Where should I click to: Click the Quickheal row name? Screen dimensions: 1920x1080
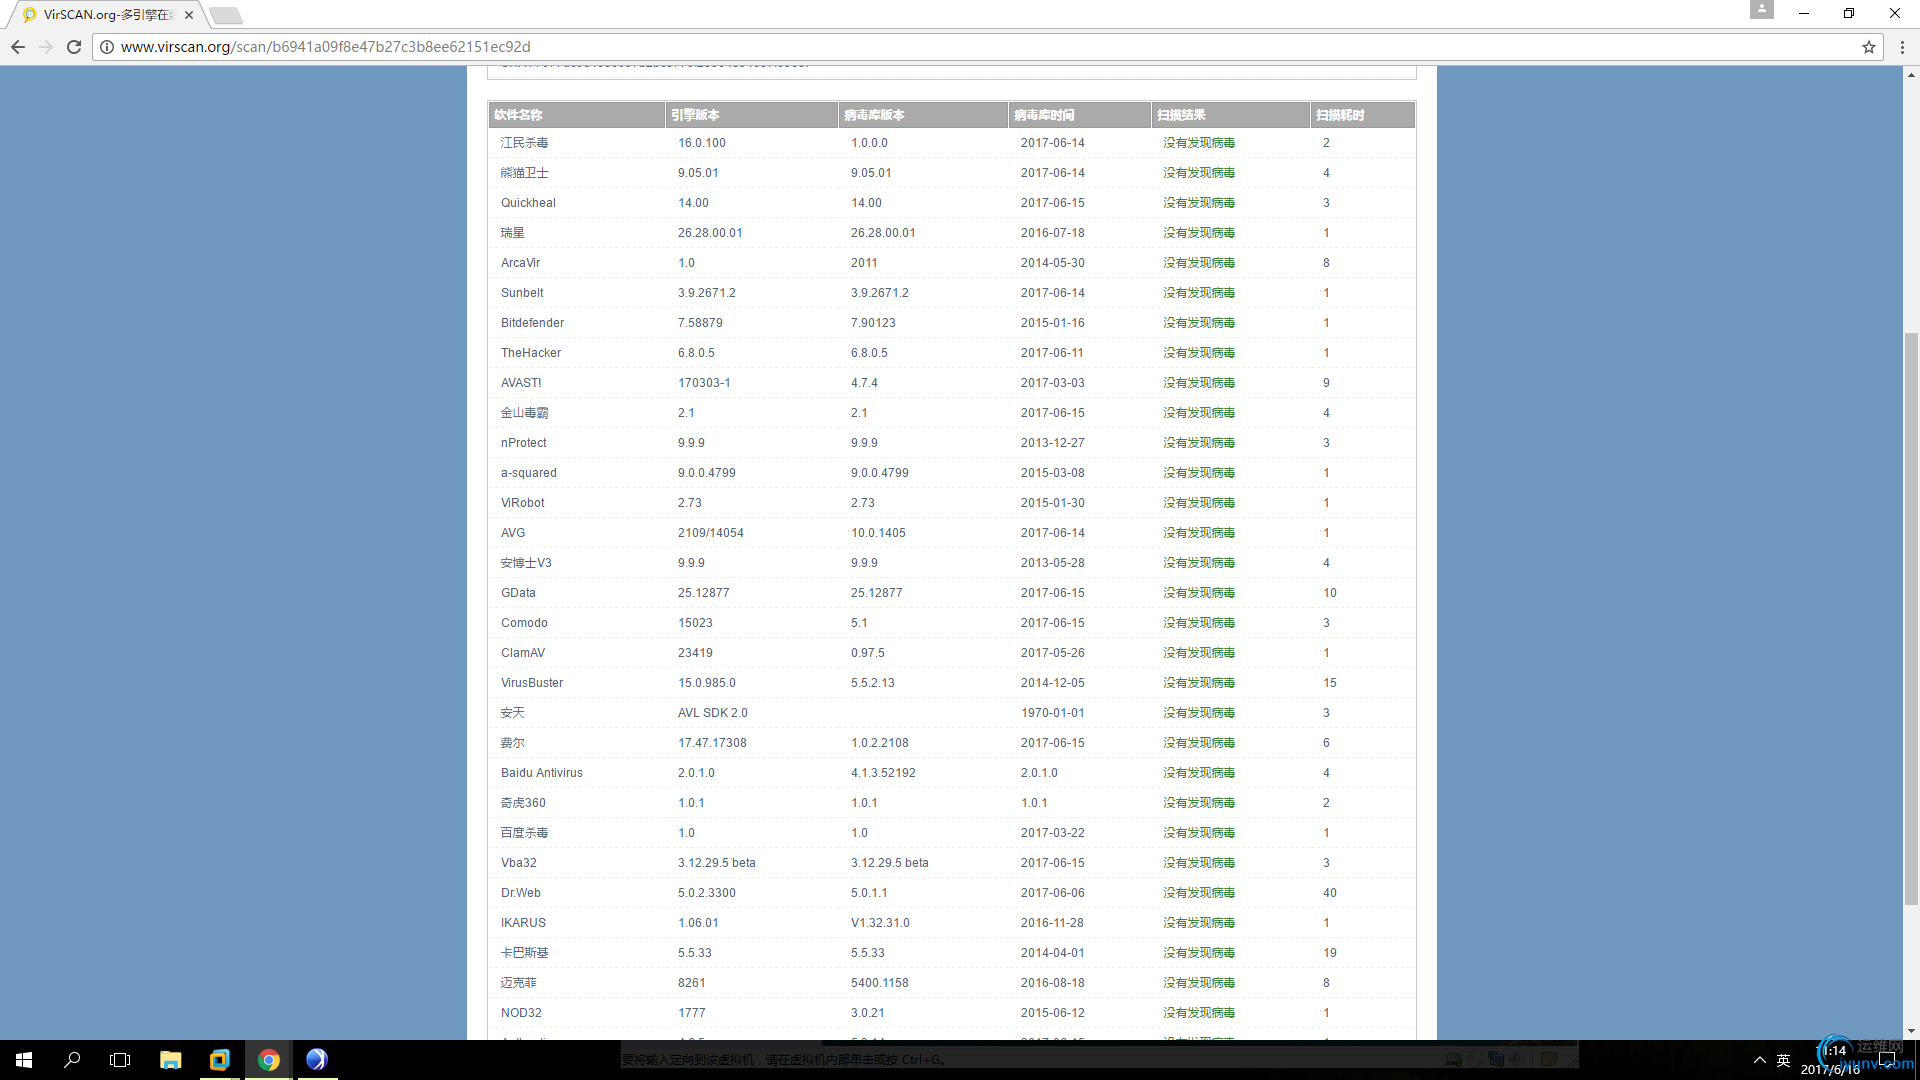coord(528,203)
